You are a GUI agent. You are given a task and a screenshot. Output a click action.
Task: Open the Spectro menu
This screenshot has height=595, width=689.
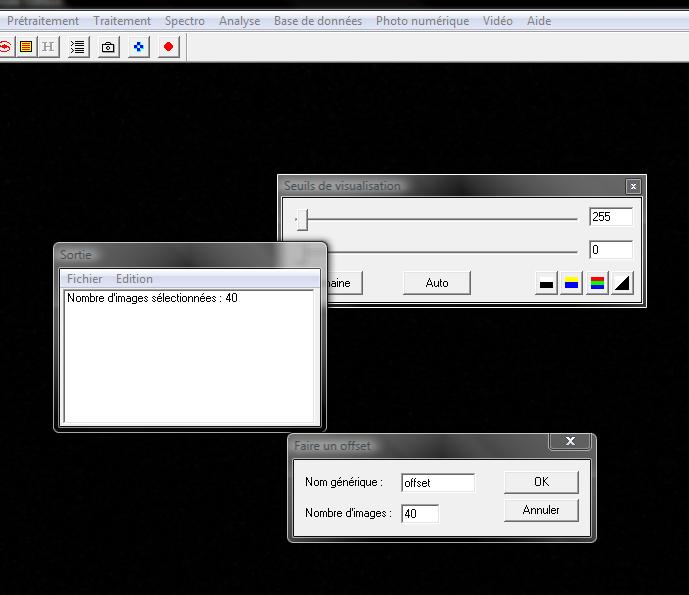[x=185, y=21]
